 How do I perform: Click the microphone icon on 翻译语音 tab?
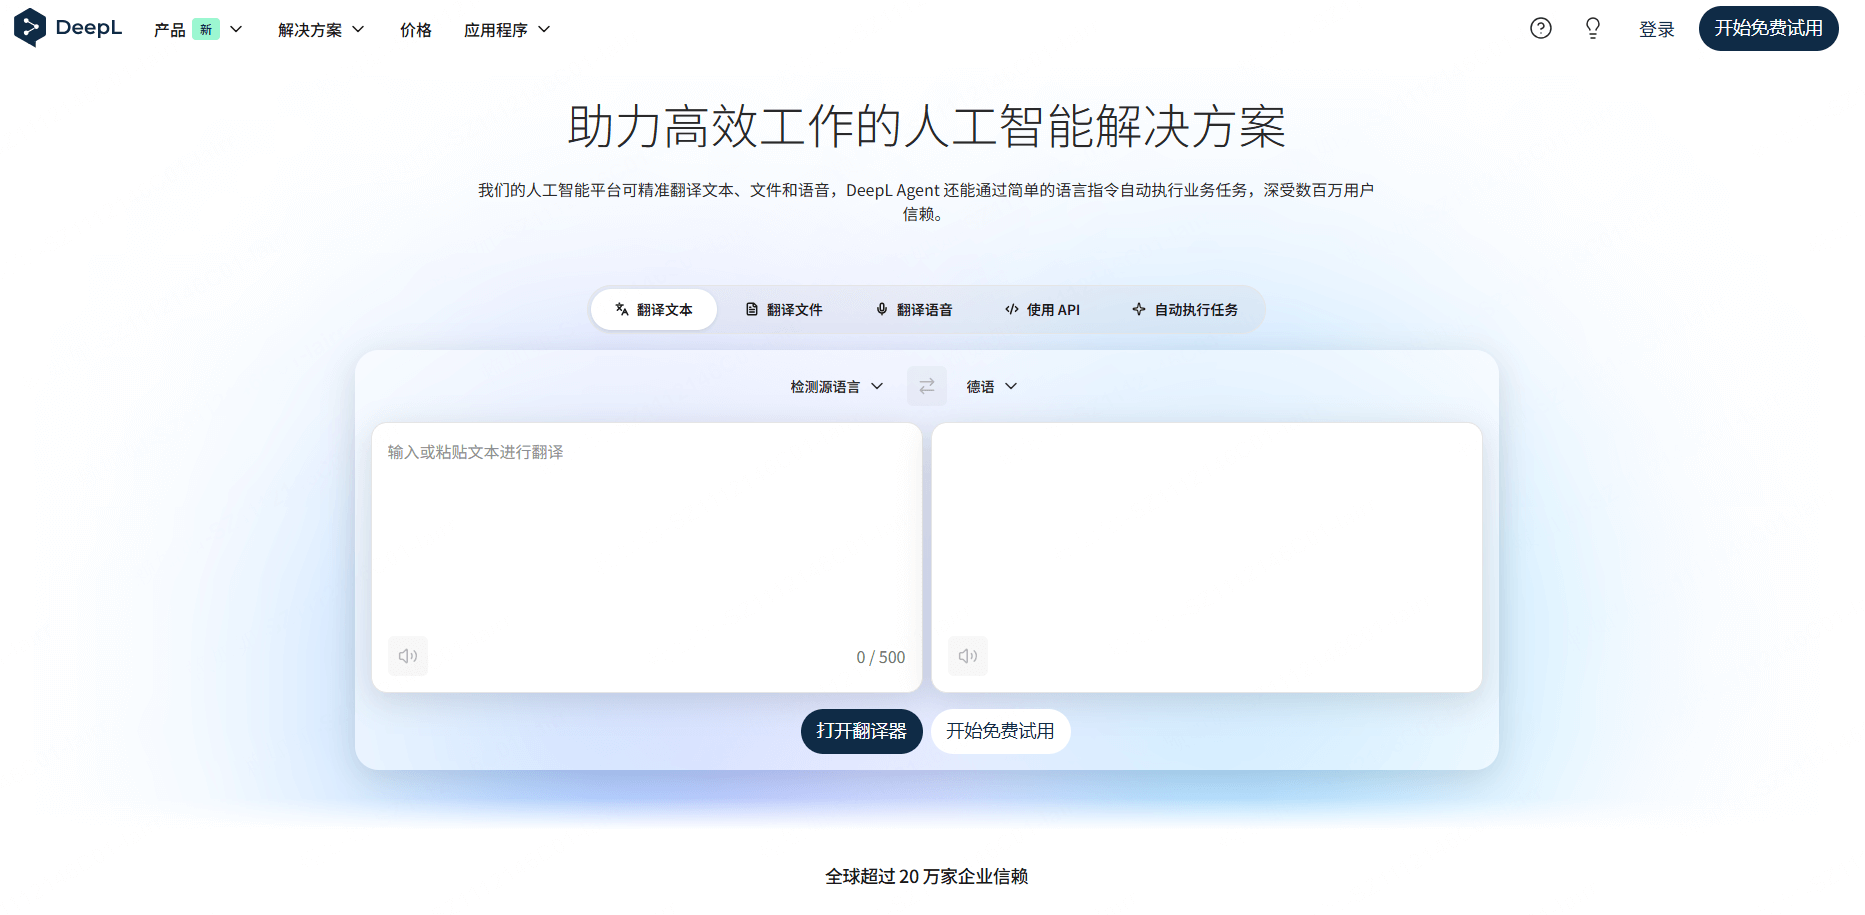[x=882, y=309]
